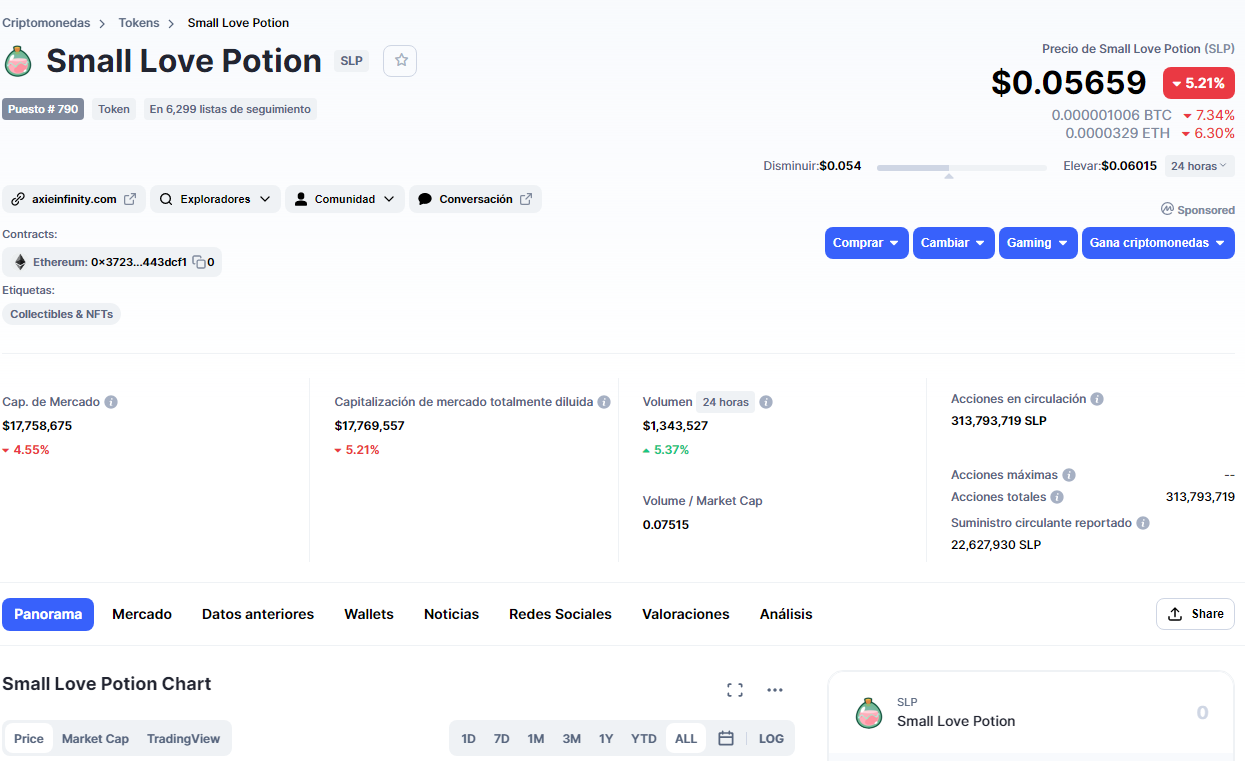
Task: Click the Puesto # 790 rank badge
Action: pos(43,109)
